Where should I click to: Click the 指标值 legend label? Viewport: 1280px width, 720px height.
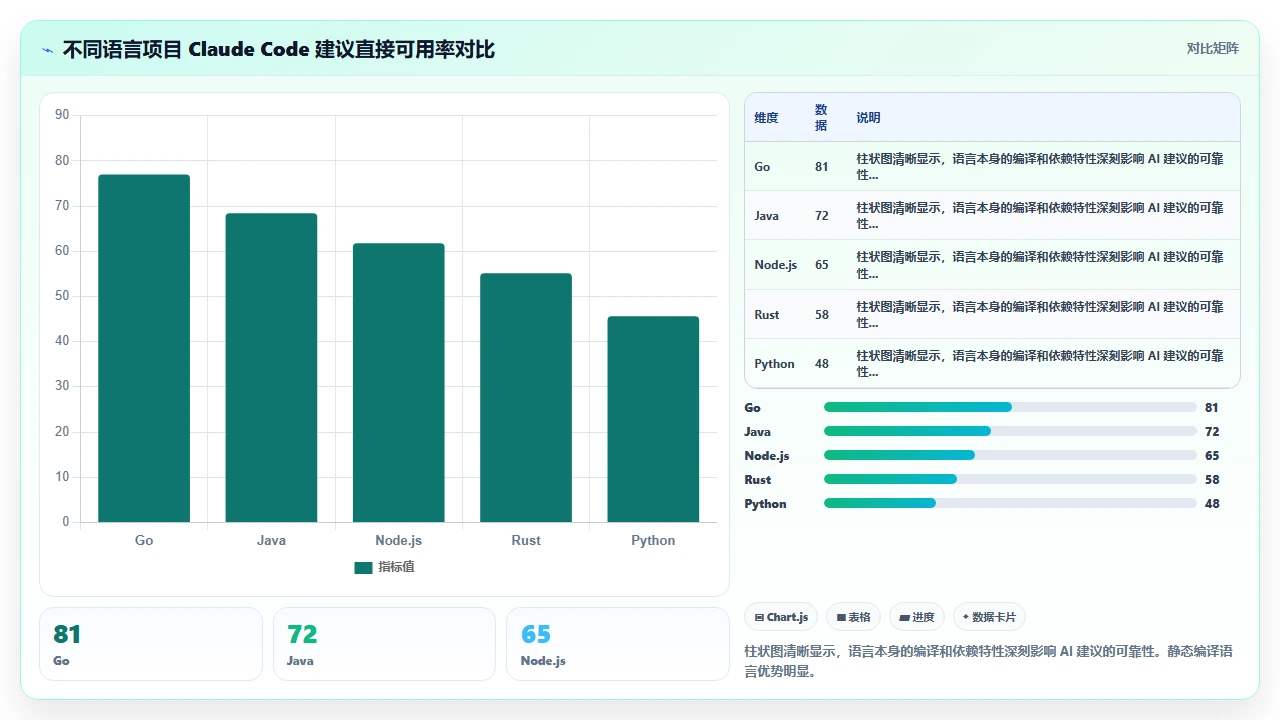tap(396, 567)
